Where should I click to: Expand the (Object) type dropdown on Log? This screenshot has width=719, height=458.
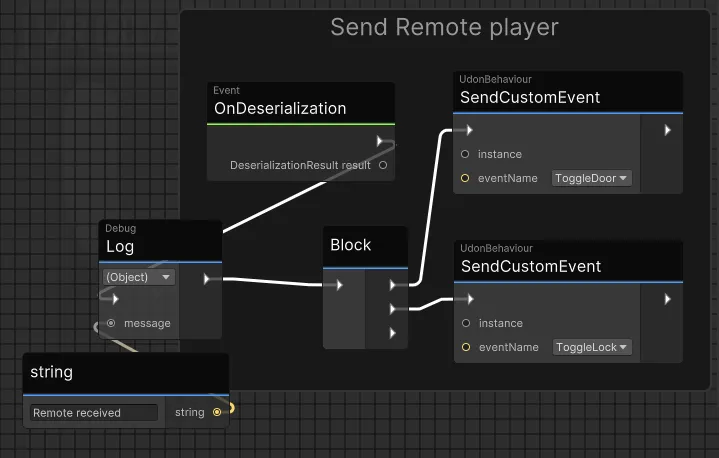[138, 277]
